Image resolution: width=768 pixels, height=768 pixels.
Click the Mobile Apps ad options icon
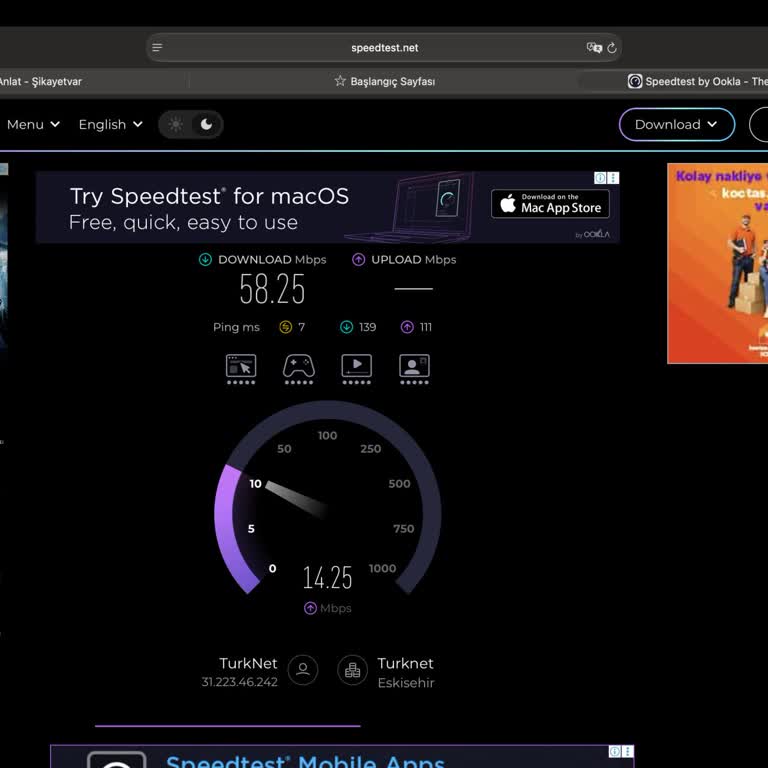click(627, 751)
